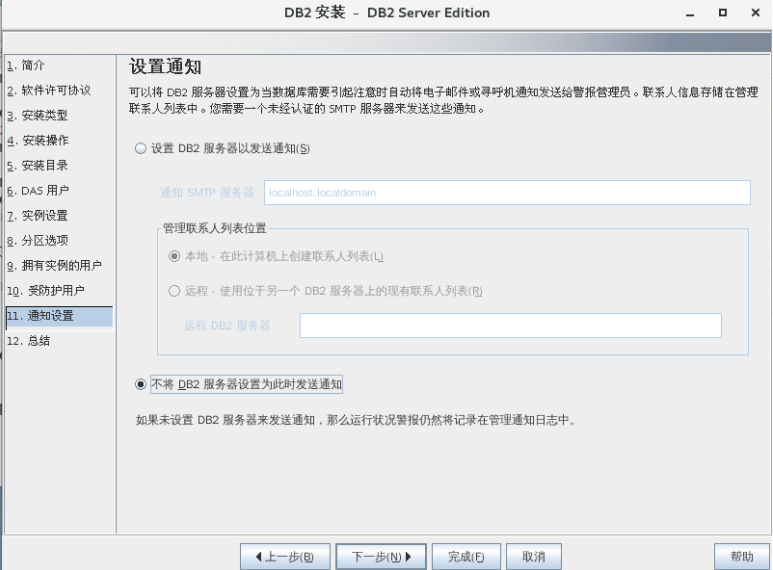The width and height of the screenshot is (773, 570).
Task: Jump to step 10 受防护用户
Action: pyautogui.click(x=45, y=291)
